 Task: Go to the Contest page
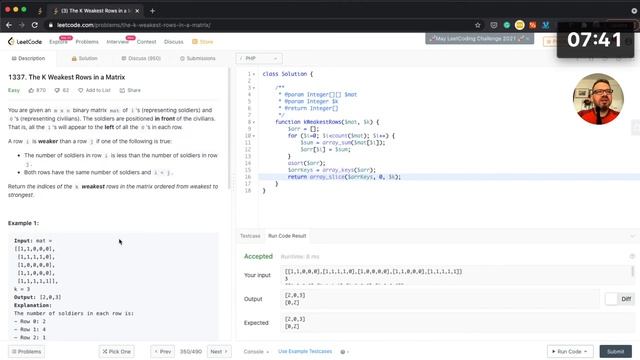coord(147,42)
